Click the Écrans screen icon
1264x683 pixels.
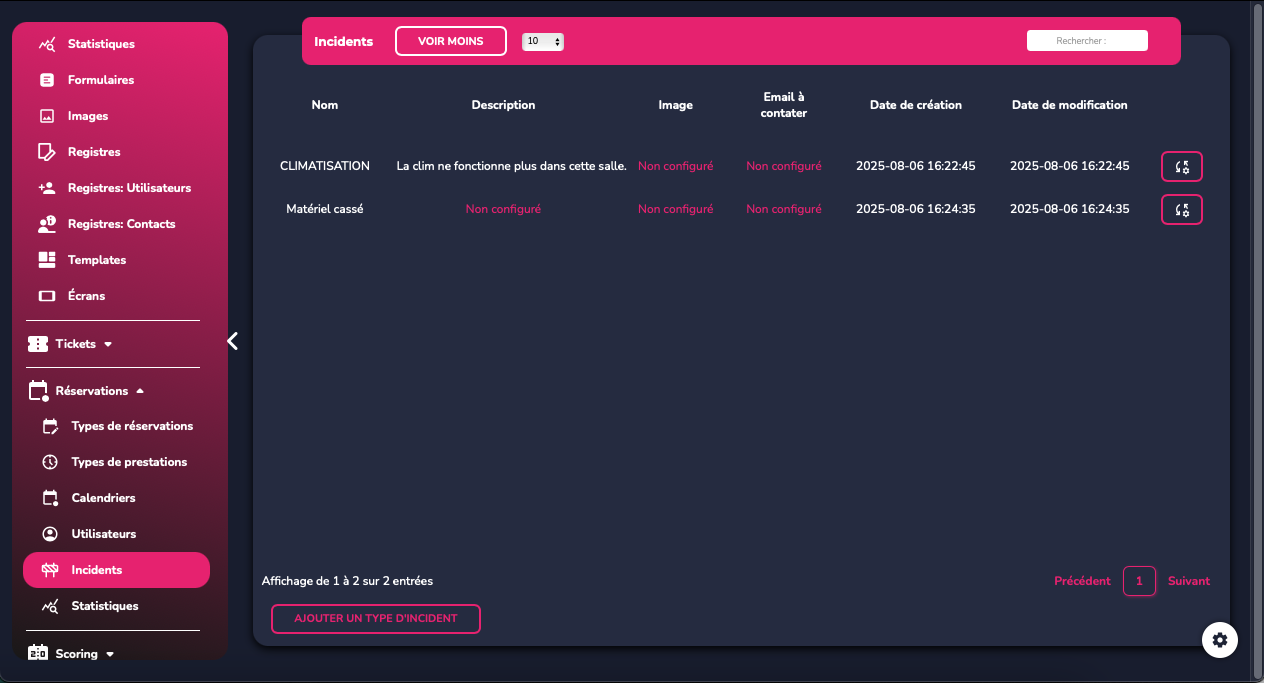[x=46, y=296]
